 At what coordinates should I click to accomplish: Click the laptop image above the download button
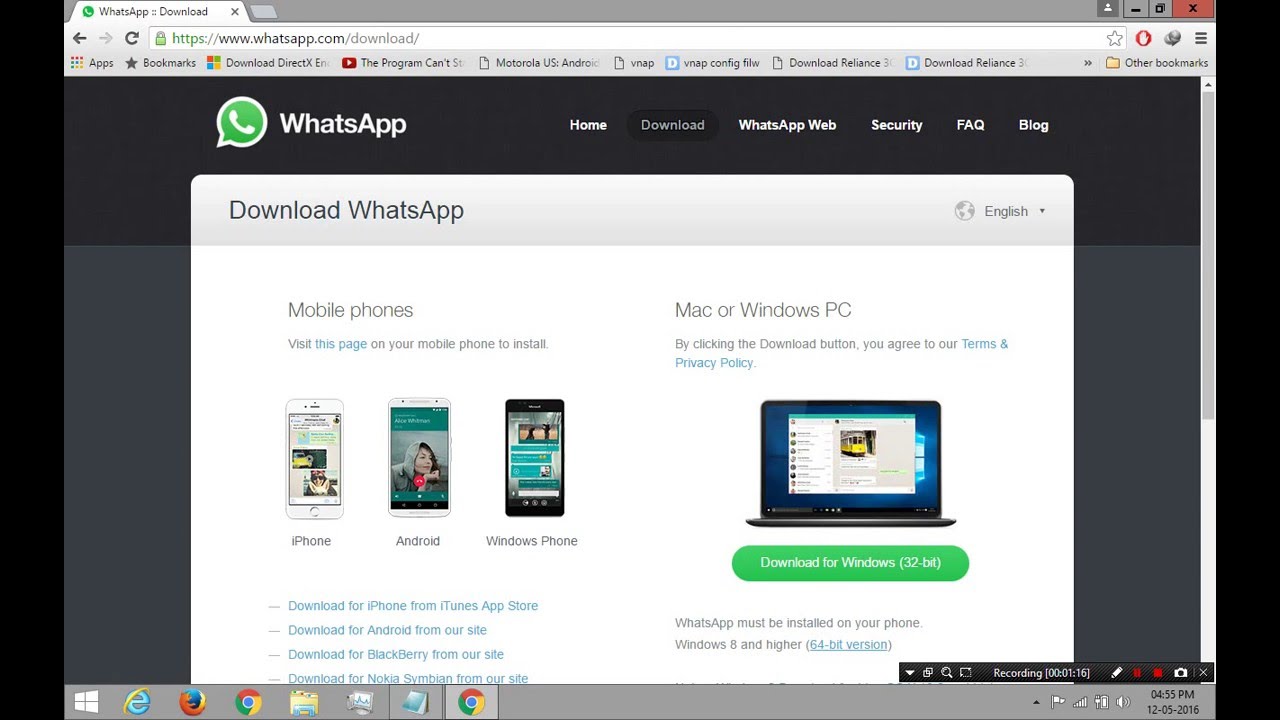click(851, 463)
